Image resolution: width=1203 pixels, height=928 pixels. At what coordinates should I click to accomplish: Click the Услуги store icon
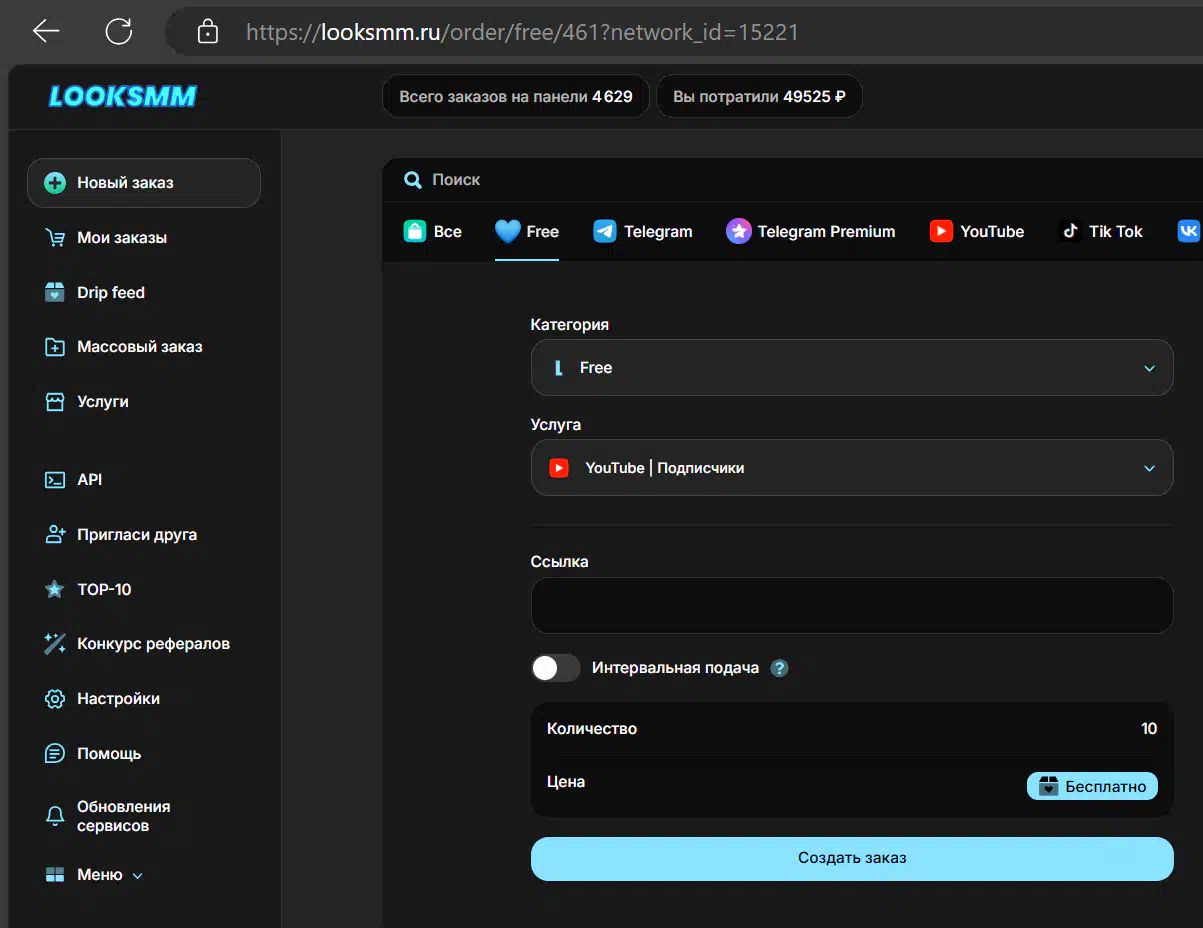click(56, 402)
